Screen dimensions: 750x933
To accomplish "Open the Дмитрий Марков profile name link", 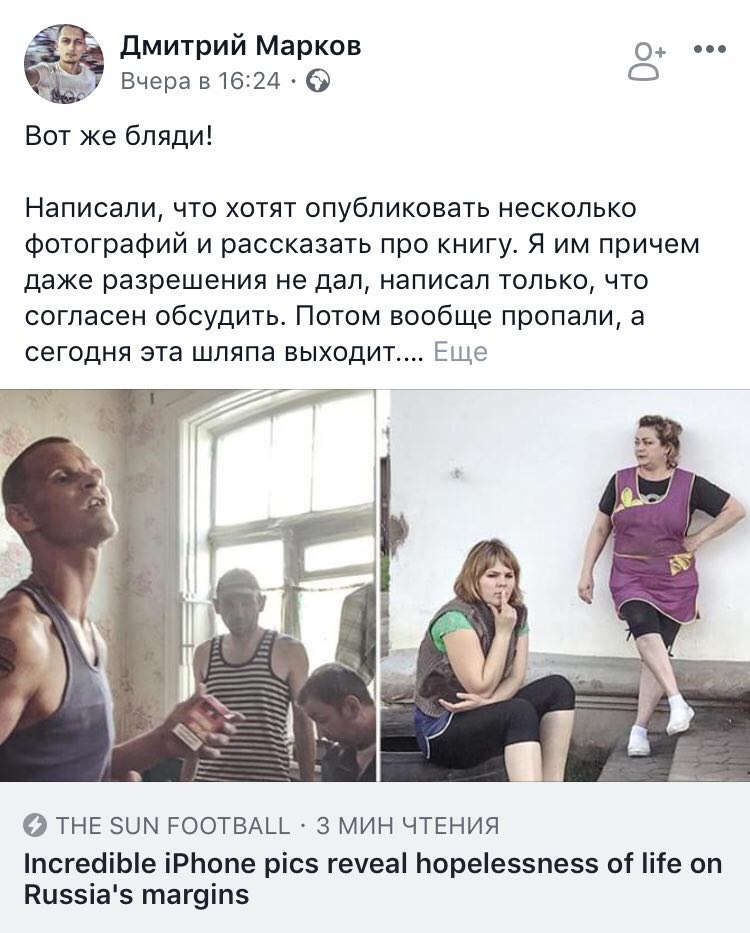I will click(241, 46).
